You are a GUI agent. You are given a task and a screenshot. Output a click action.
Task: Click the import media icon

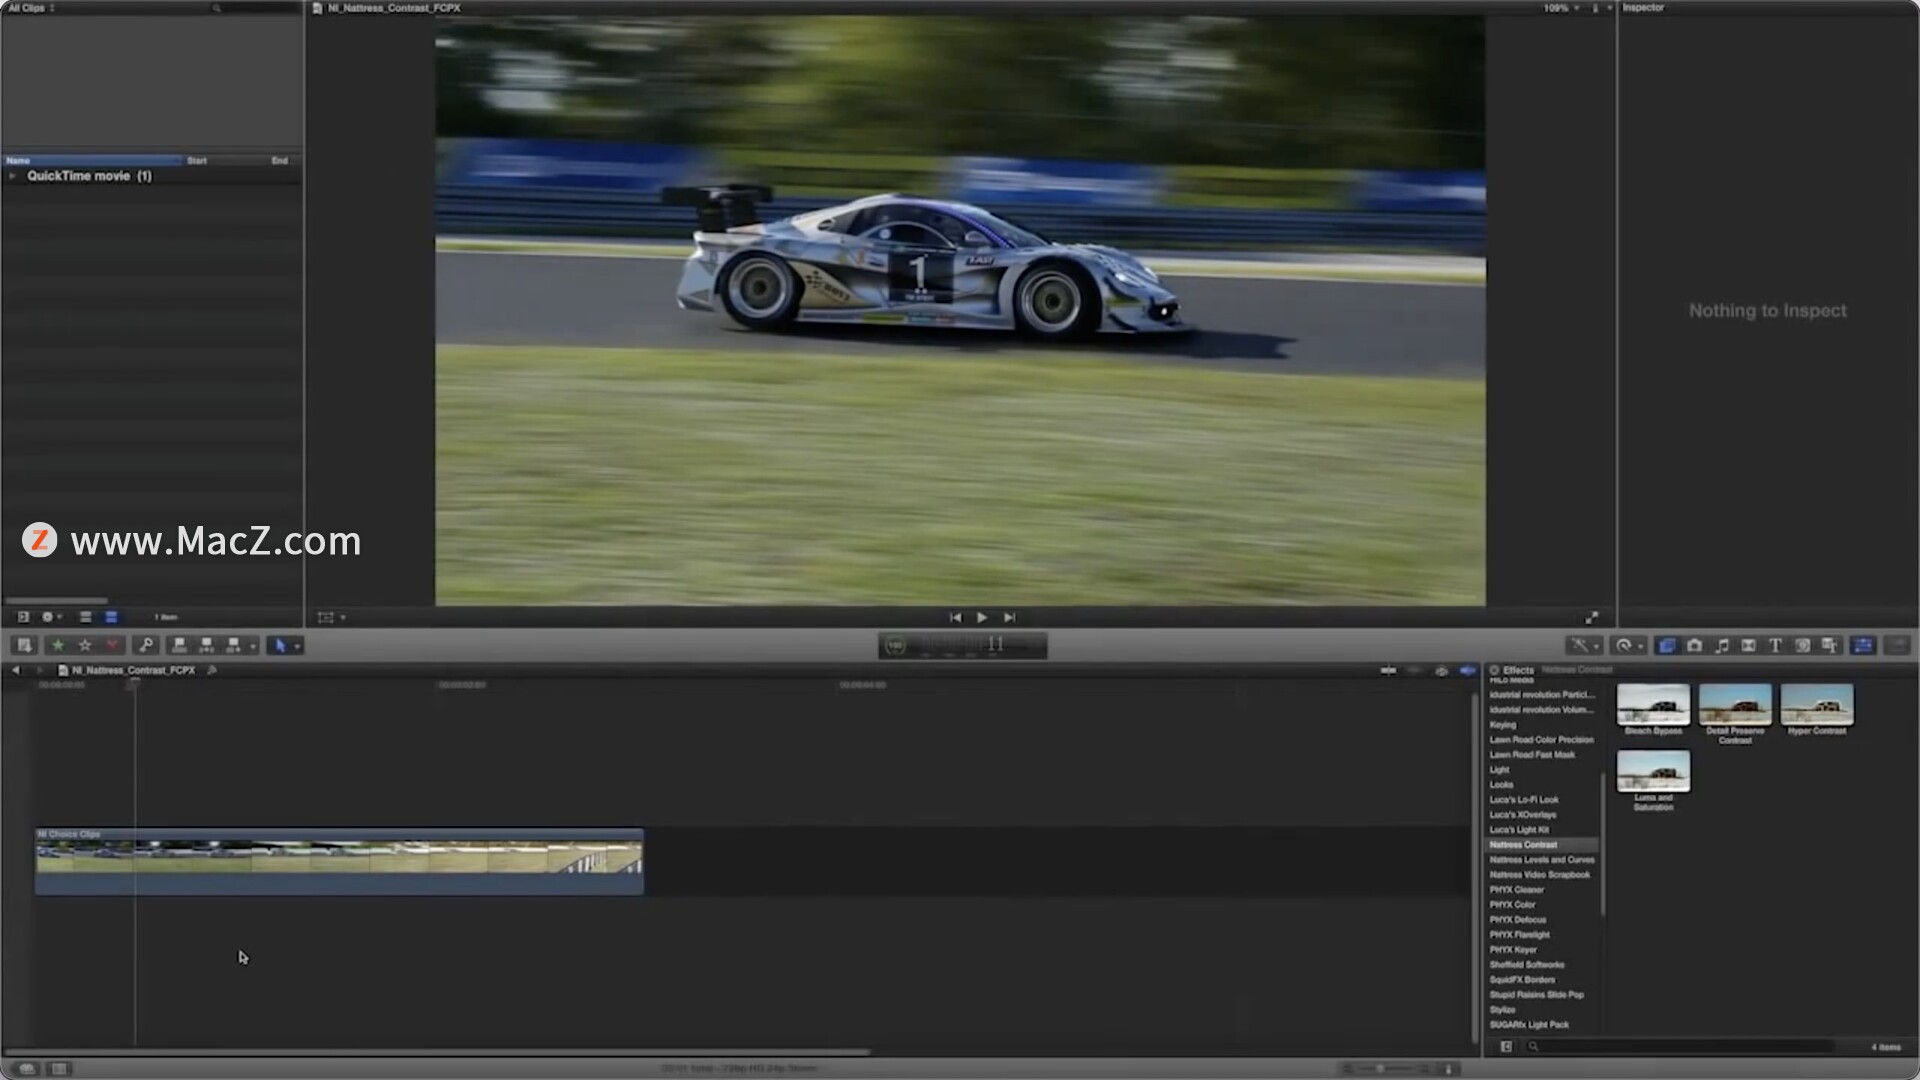24,646
